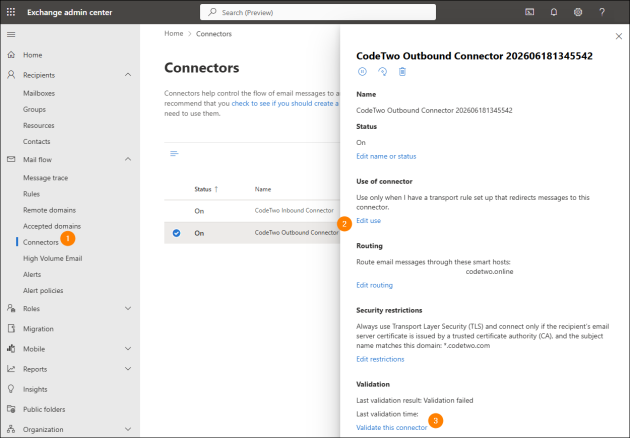Expand the Mobile section chevron
This screenshot has width=630, height=438.
tap(128, 349)
